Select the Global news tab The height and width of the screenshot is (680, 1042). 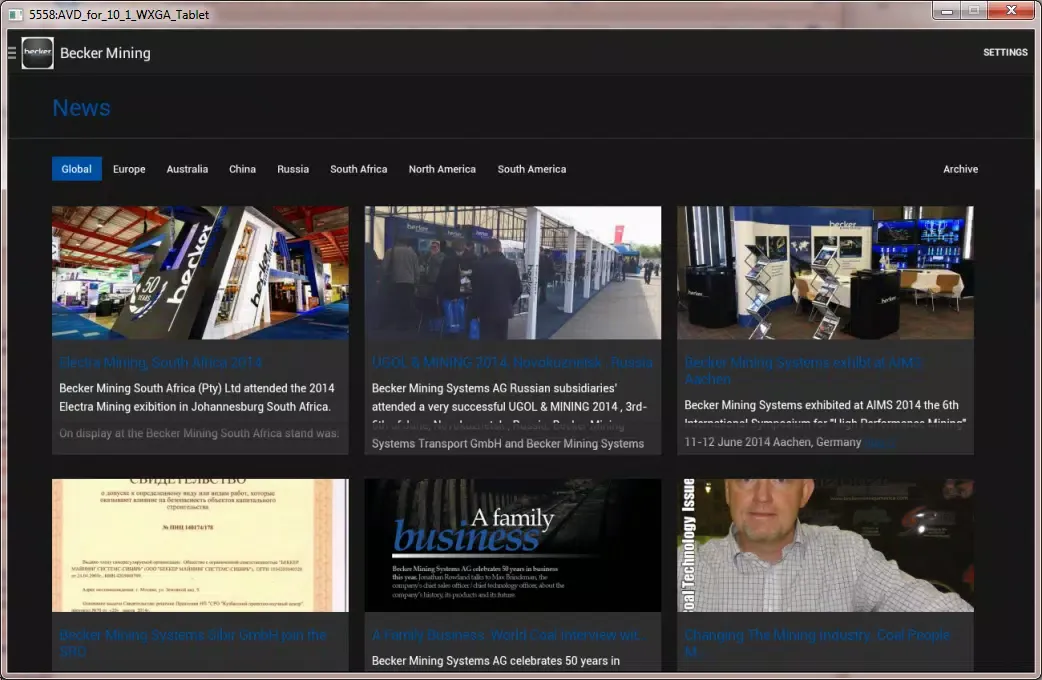(x=77, y=169)
